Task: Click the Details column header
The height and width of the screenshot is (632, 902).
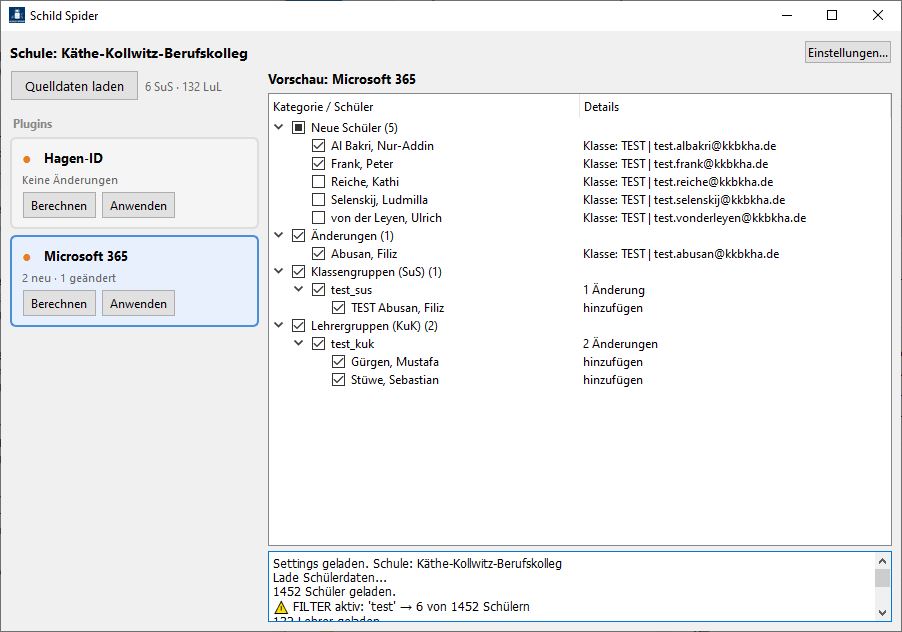Action: [x=735, y=107]
